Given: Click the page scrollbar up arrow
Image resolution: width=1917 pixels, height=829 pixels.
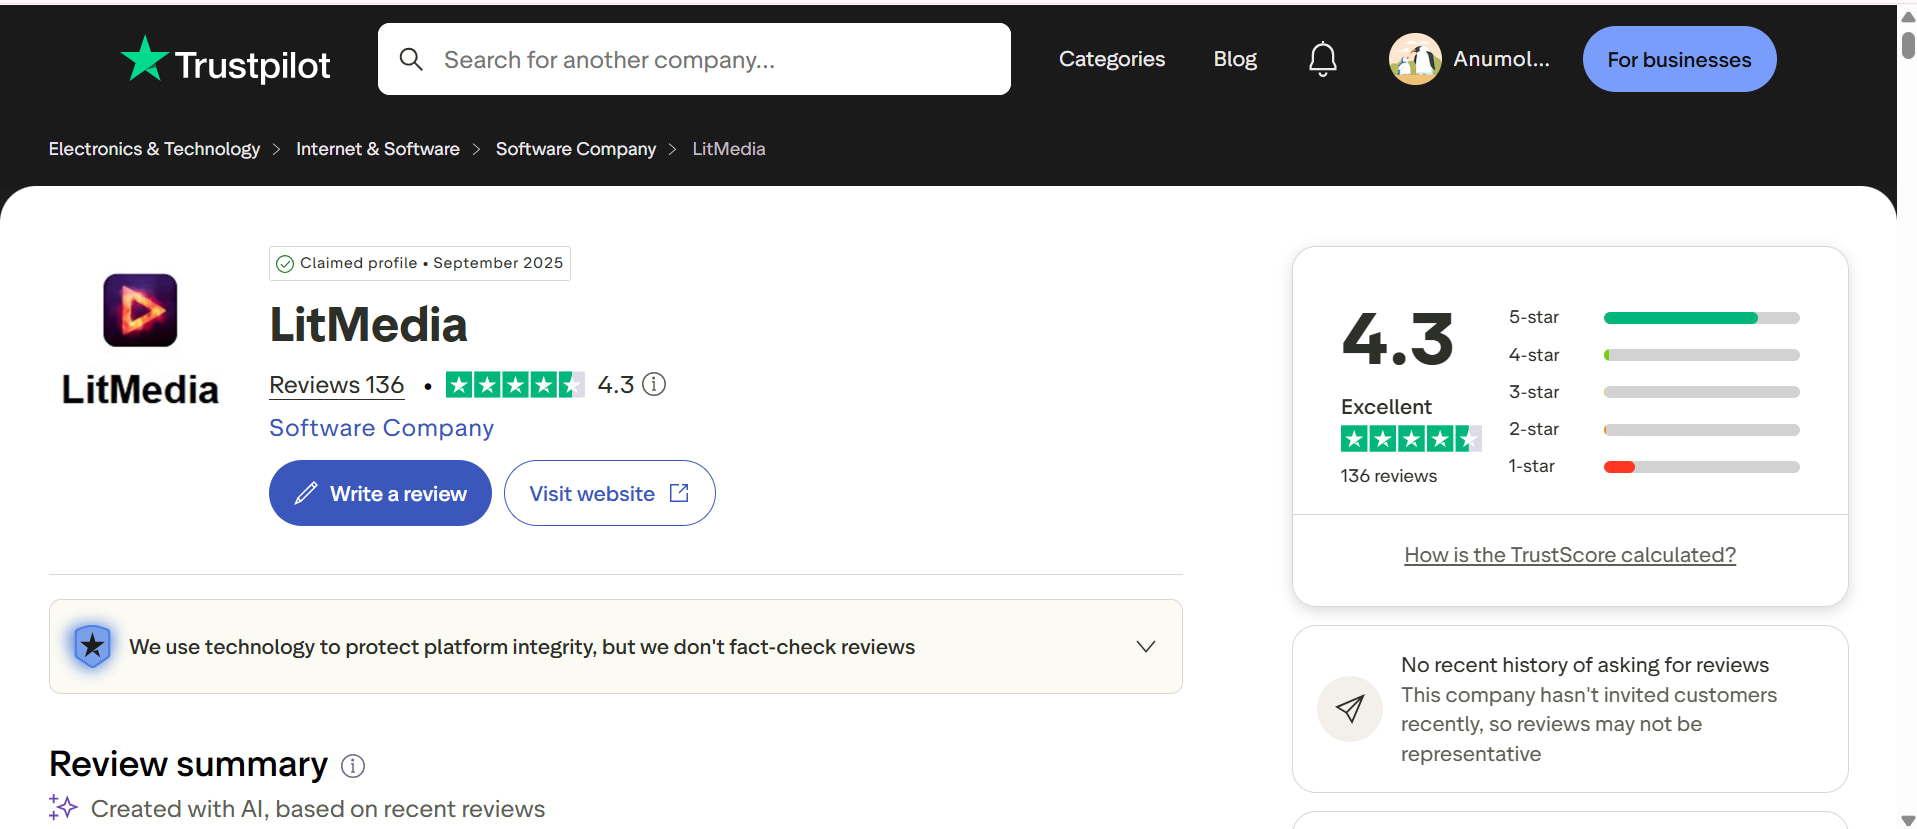Looking at the screenshot, I should pos(1908,15).
